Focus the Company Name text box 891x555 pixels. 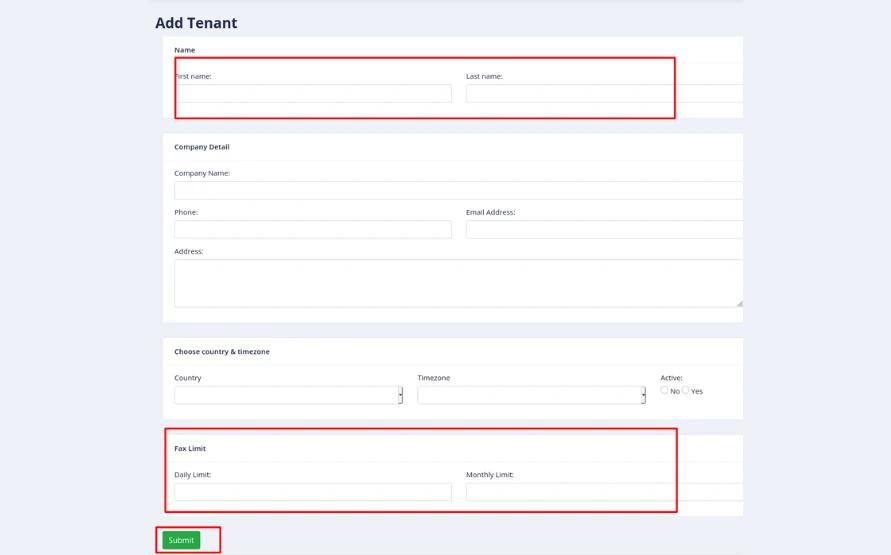(458, 190)
